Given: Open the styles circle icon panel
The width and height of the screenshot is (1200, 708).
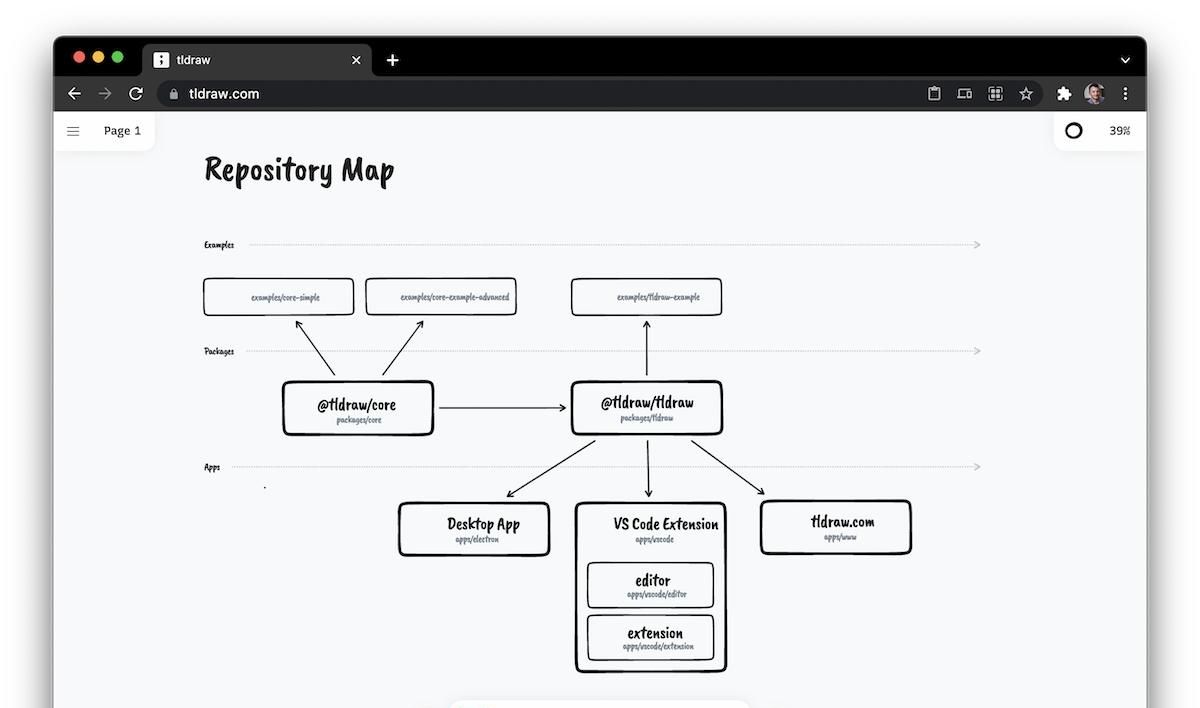Looking at the screenshot, I should pyautogui.click(x=1073, y=131).
